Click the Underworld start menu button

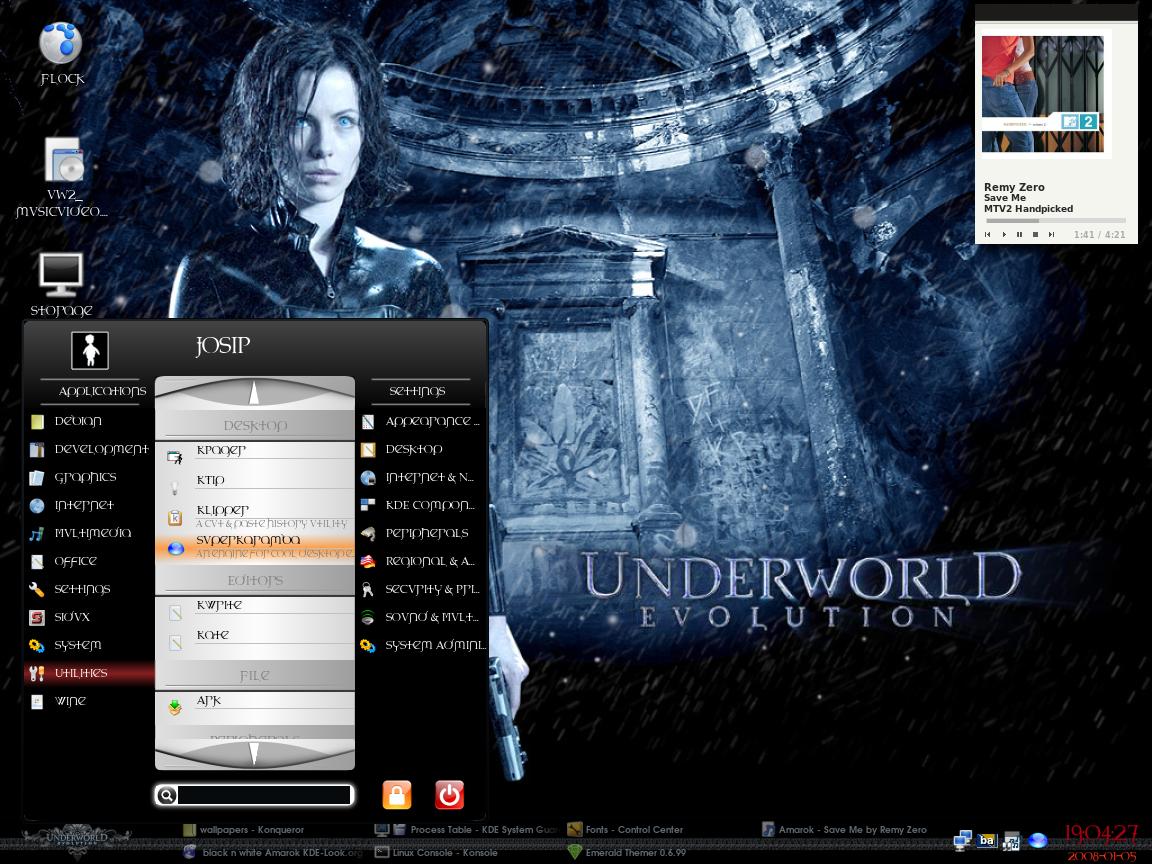coord(77,840)
